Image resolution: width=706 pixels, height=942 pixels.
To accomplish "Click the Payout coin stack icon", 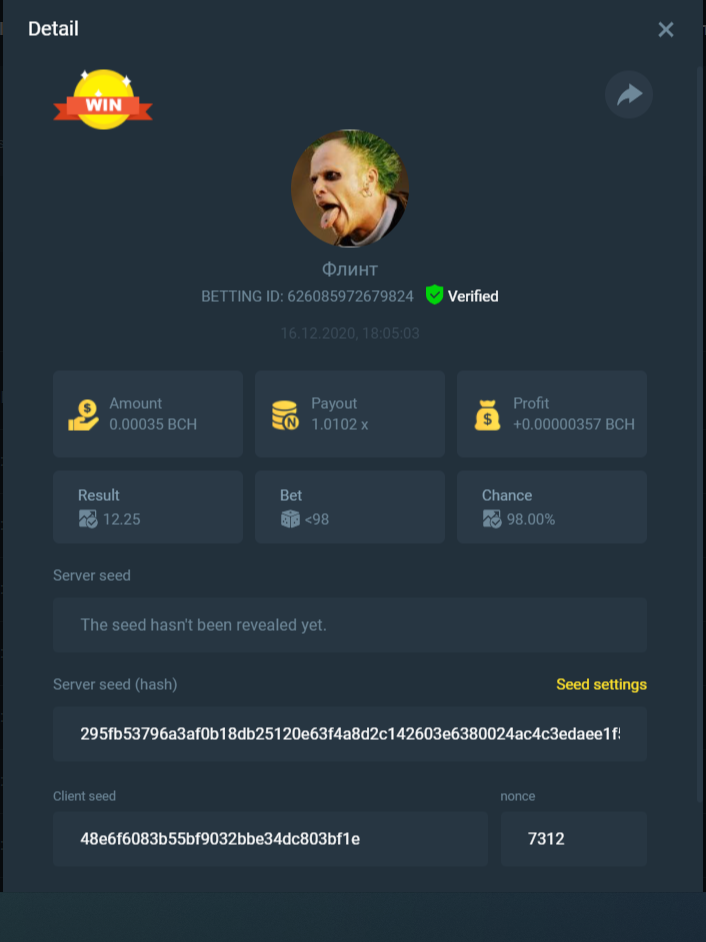I will coord(285,415).
